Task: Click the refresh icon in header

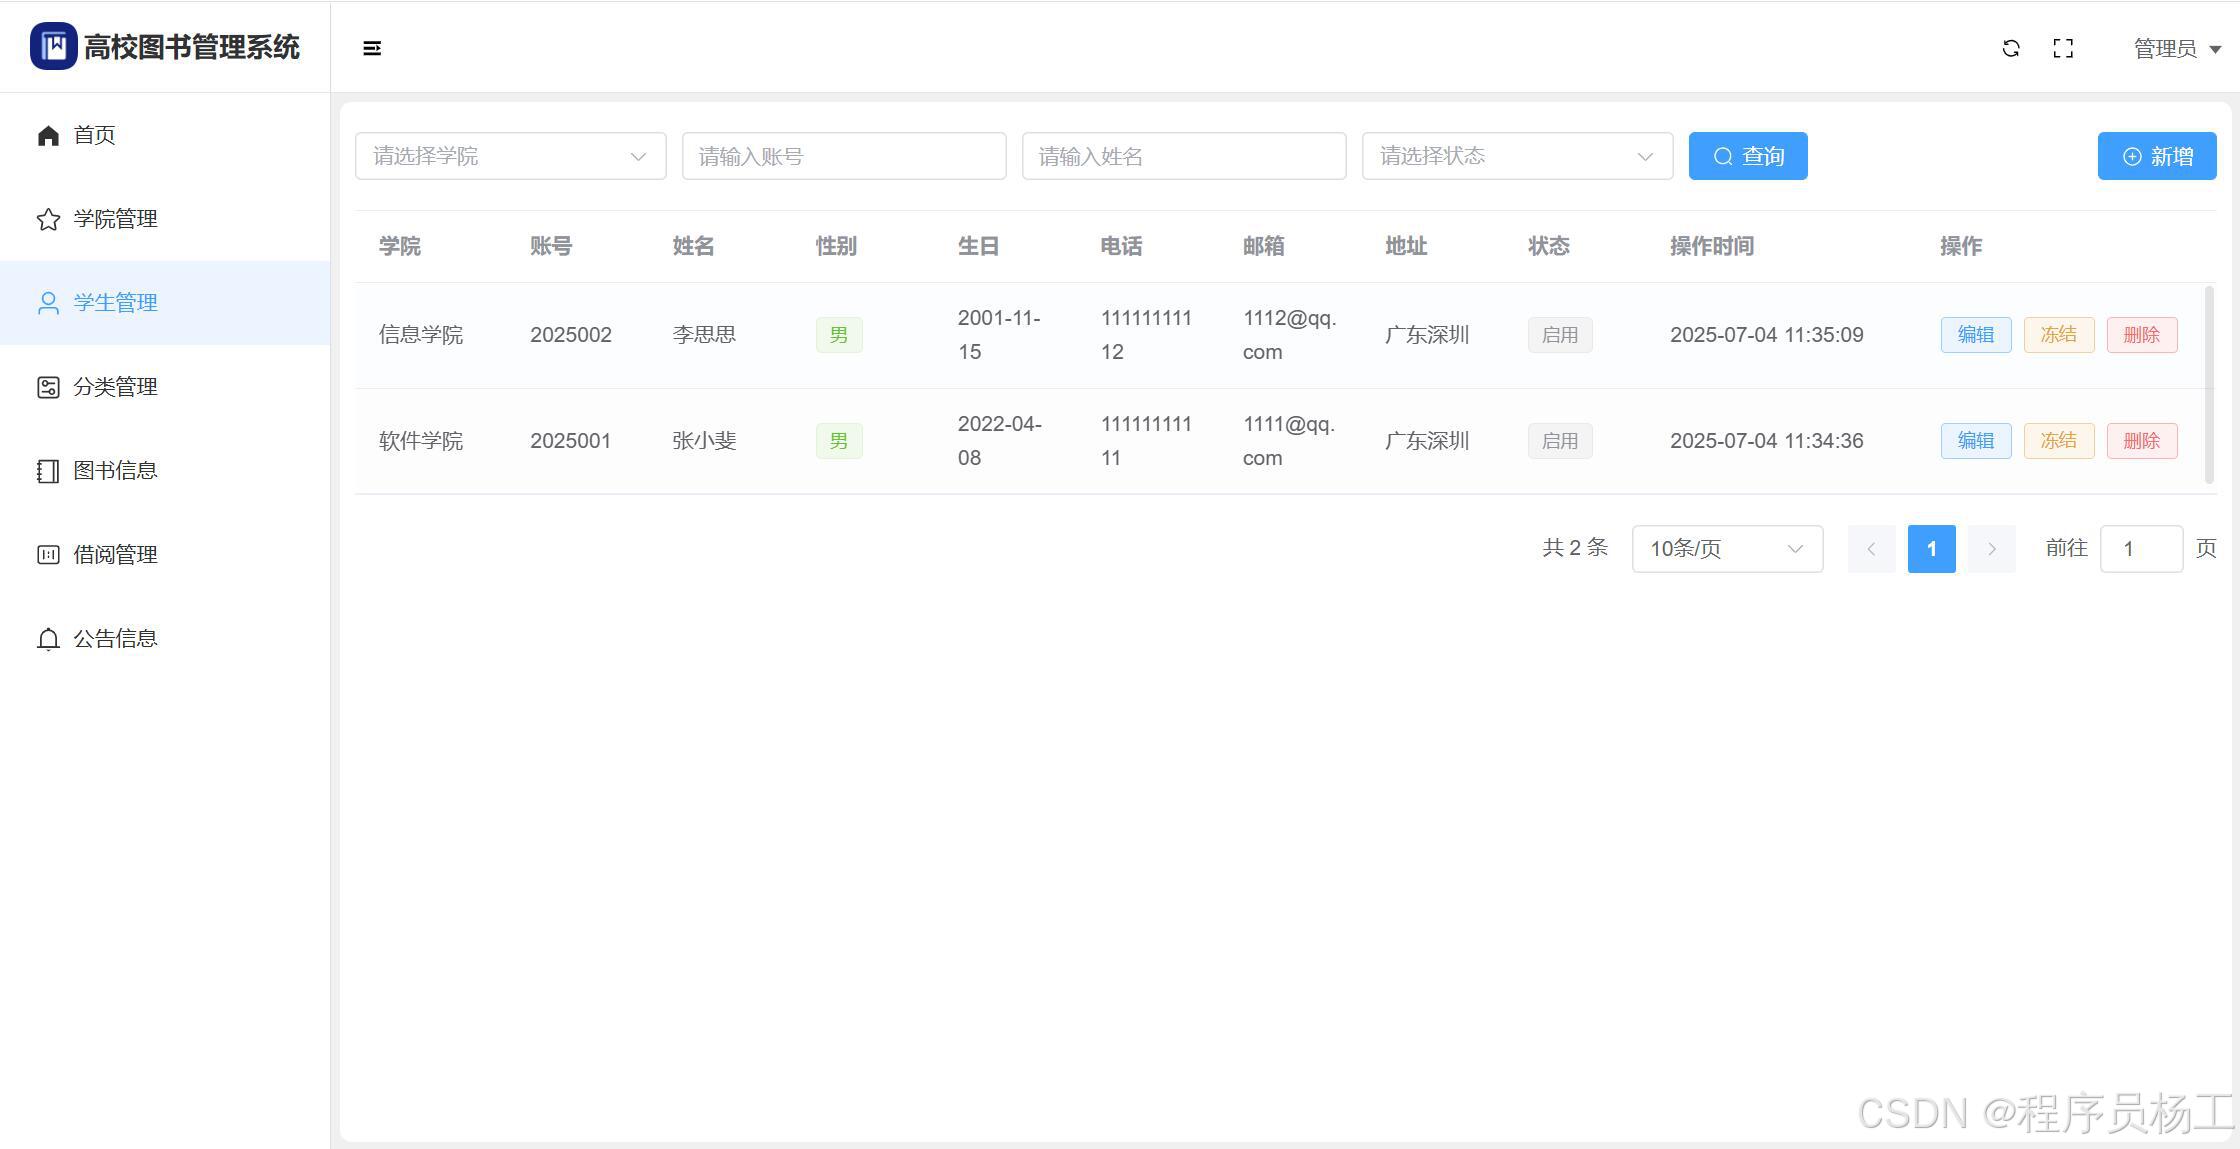Action: pos(2010,48)
